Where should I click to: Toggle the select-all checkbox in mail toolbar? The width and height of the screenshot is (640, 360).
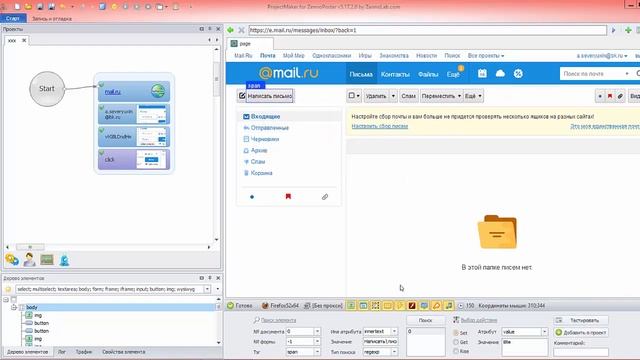(x=351, y=96)
